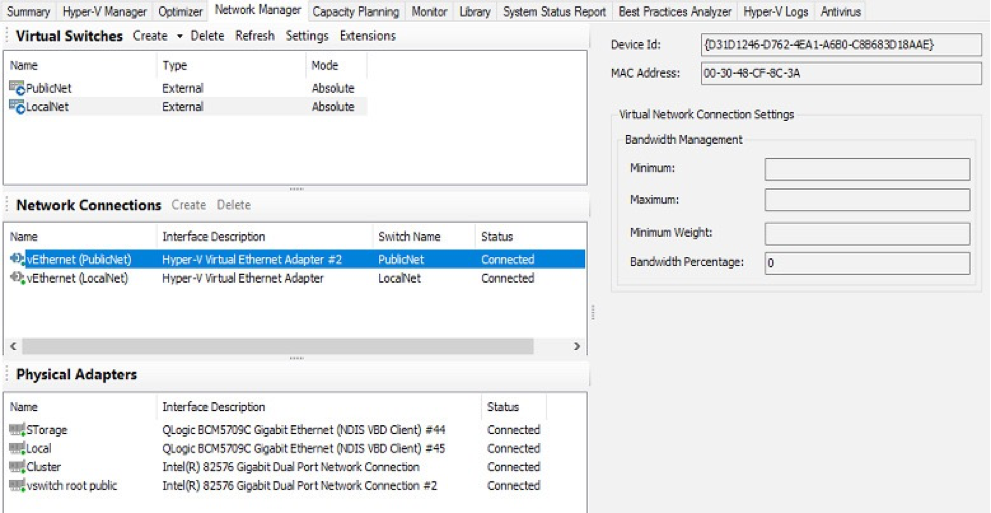Click Refresh in the Virtual Switches toolbar
Image resolution: width=991 pixels, height=513 pixels.
pyautogui.click(x=255, y=36)
